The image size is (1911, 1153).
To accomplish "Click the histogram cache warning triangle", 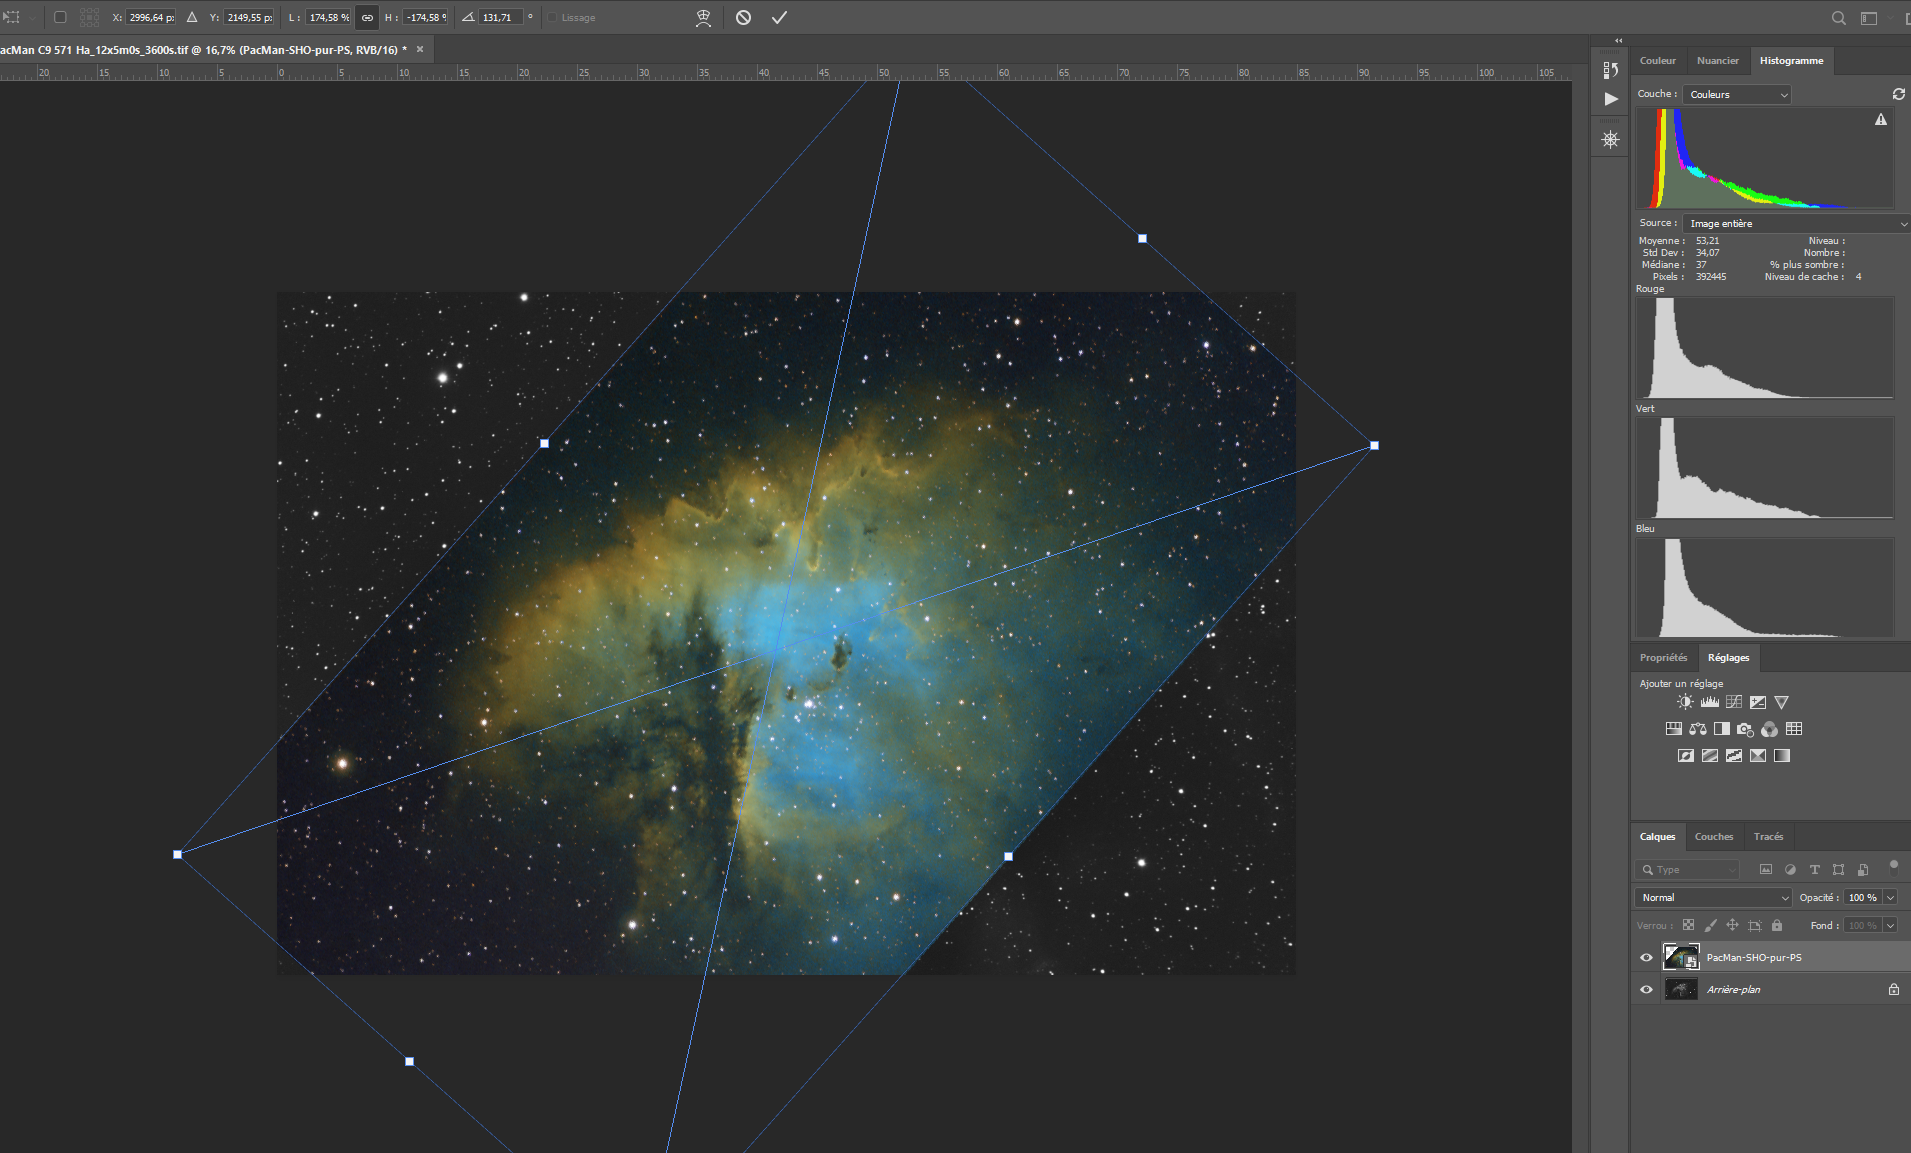I will pyautogui.click(x=1881, y=119).
